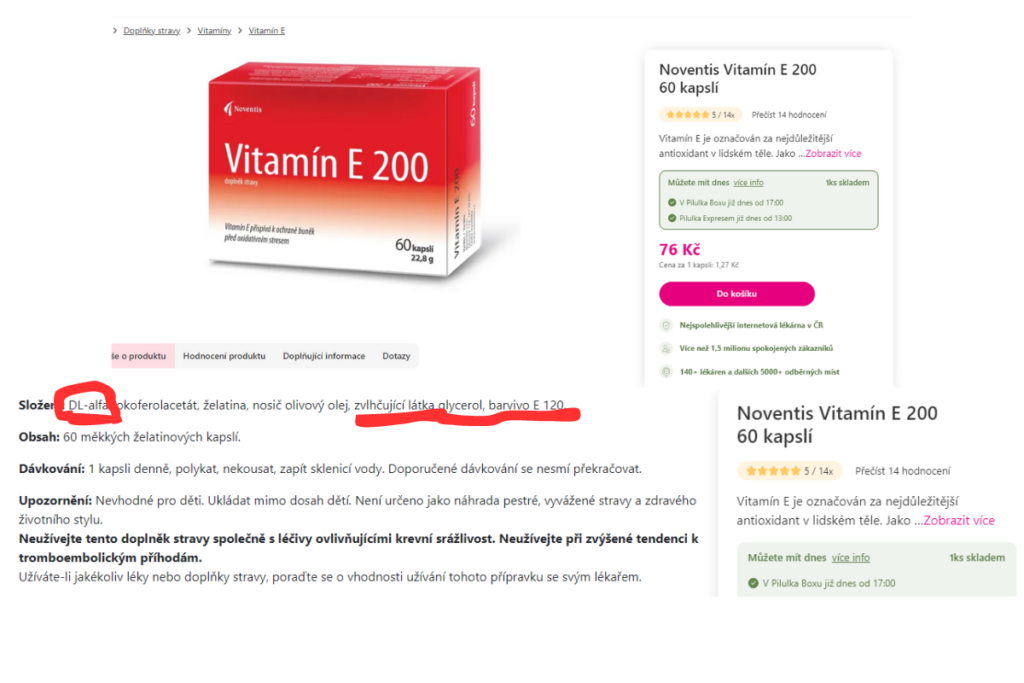The width and height of the screenshot is (1024, 683).
Task: Open the Dotazy tab
Action: click(x=396, y=356)
